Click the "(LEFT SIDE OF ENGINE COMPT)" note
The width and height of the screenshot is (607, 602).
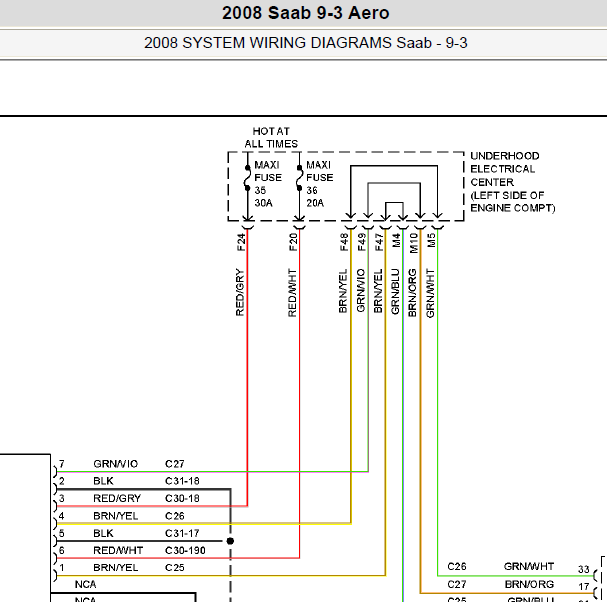513,202
